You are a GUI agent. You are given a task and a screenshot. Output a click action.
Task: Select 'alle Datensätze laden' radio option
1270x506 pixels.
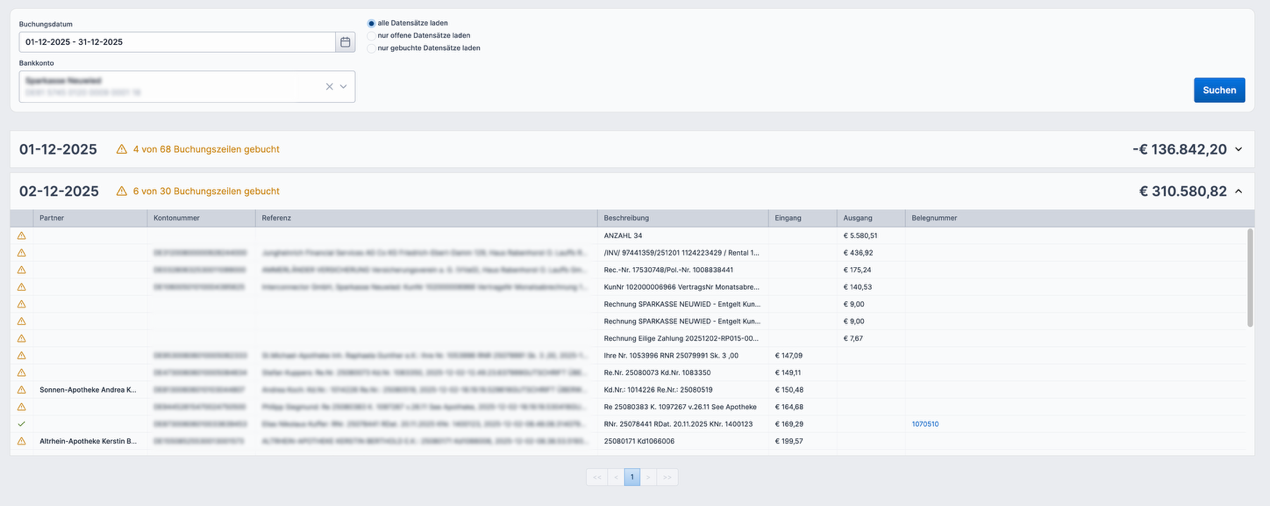tap(371, 23)
